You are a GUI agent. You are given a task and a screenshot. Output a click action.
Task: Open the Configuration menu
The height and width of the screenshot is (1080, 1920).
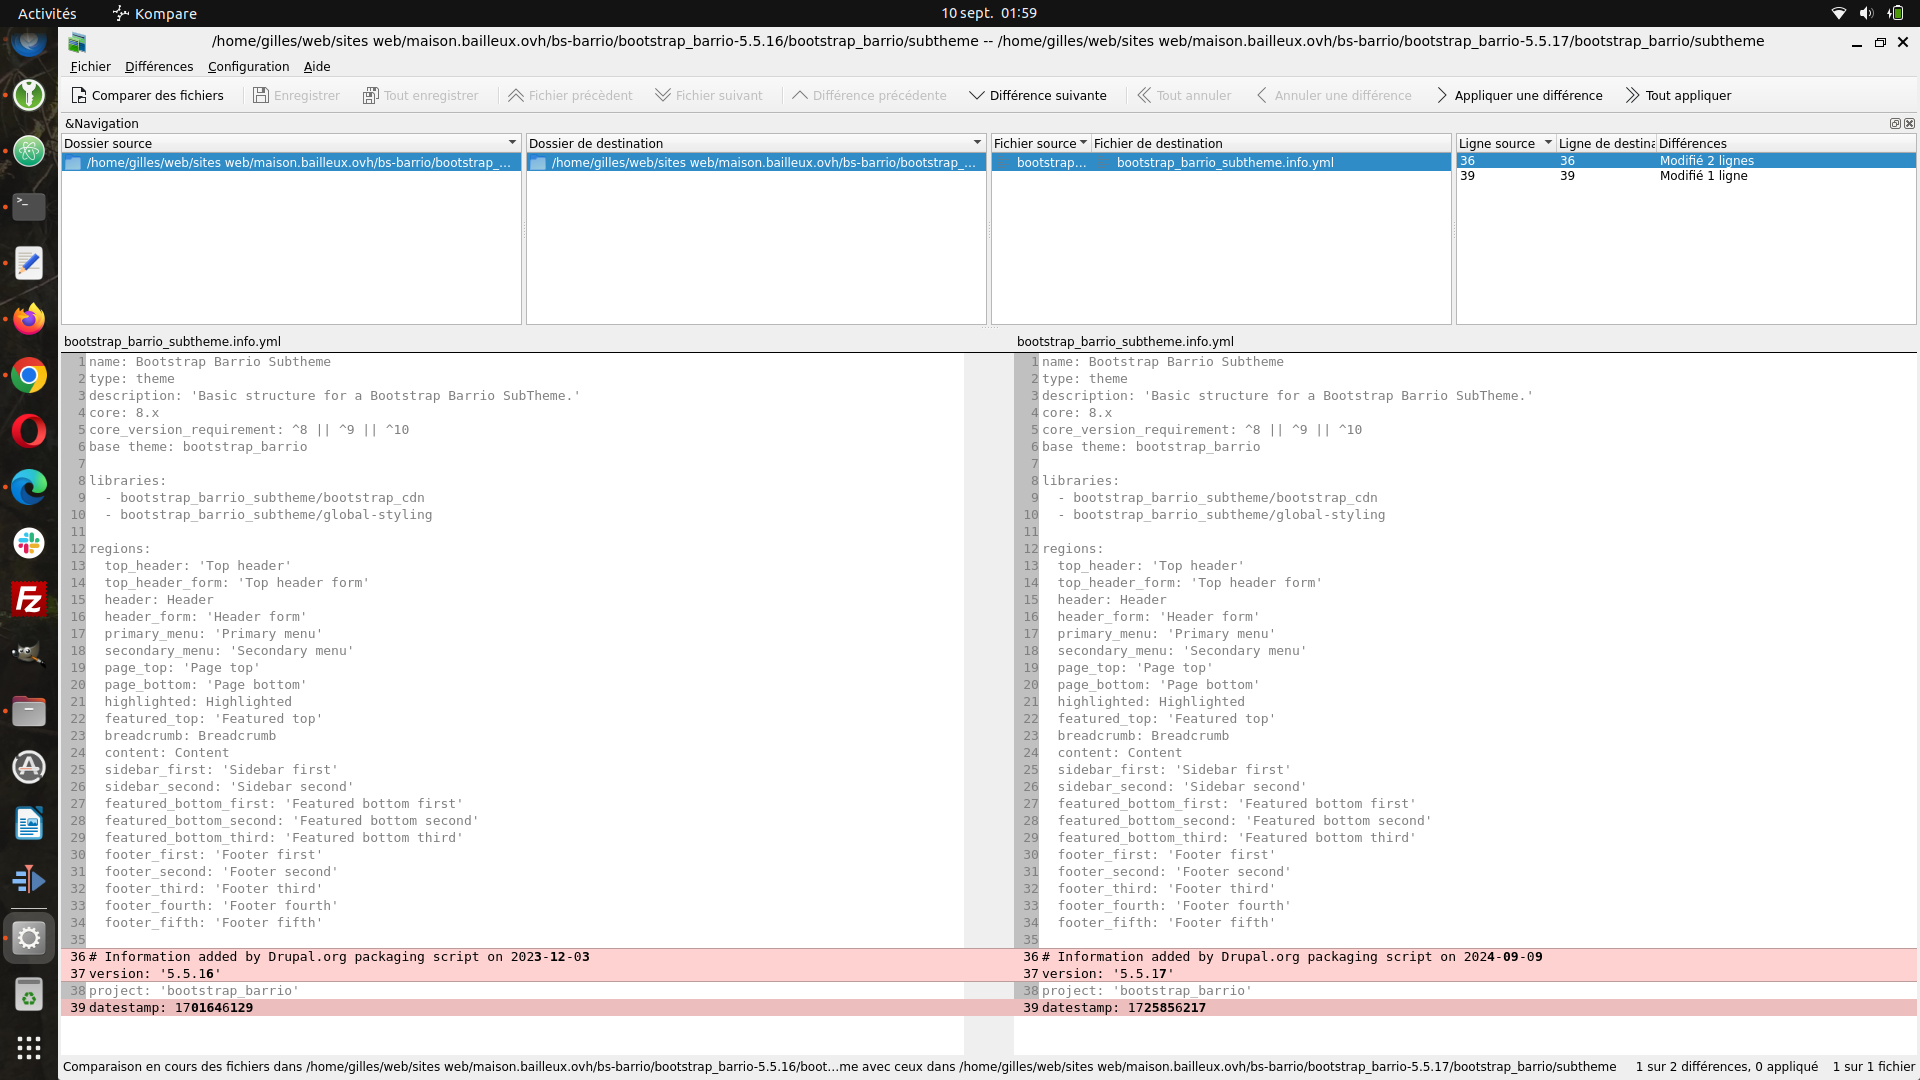248,66
